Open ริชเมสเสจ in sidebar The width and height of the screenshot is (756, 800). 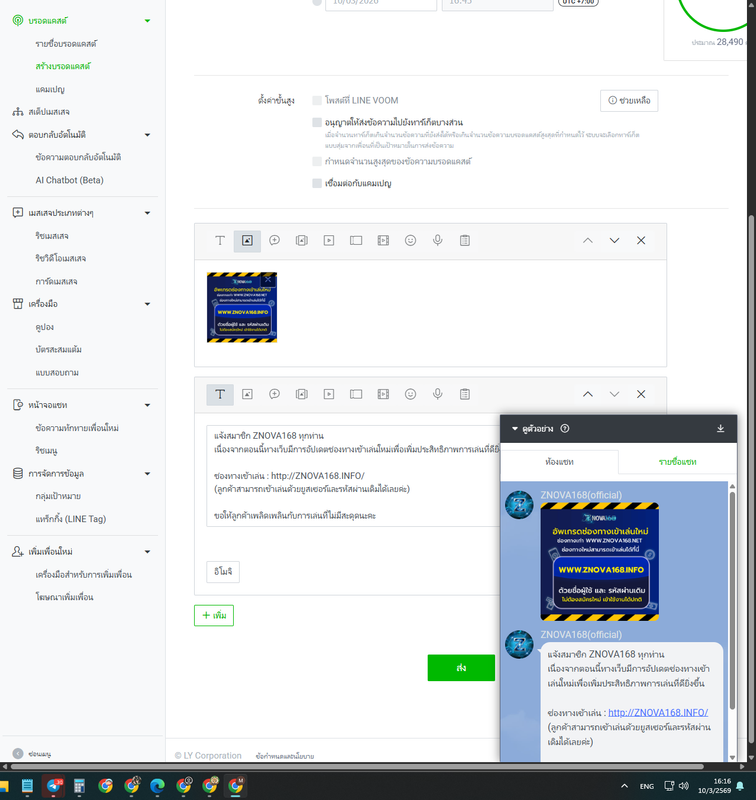tap(52, 236)
